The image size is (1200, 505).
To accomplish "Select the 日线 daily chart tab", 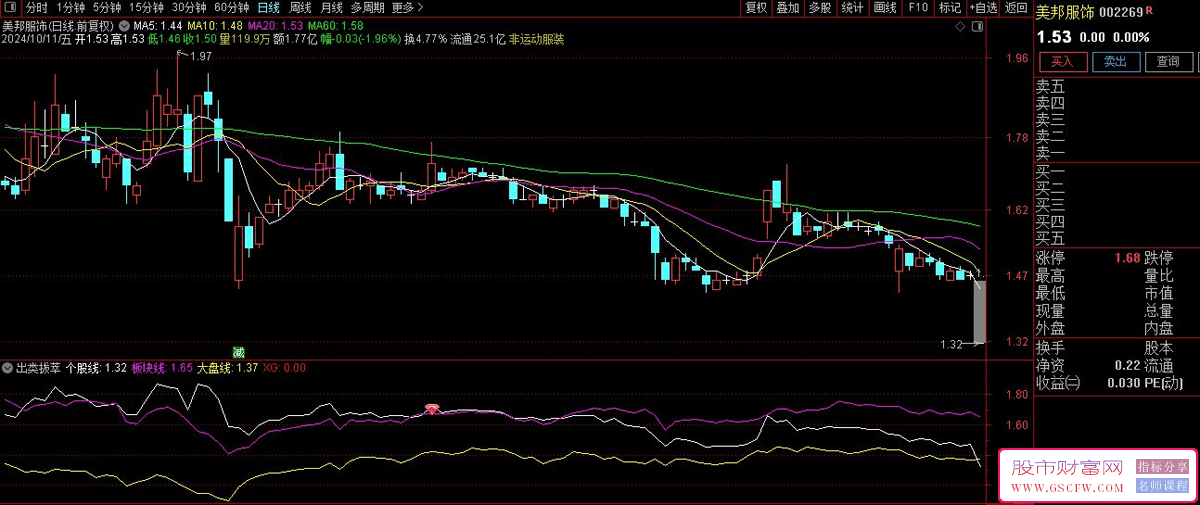I will tap(269, 7).
